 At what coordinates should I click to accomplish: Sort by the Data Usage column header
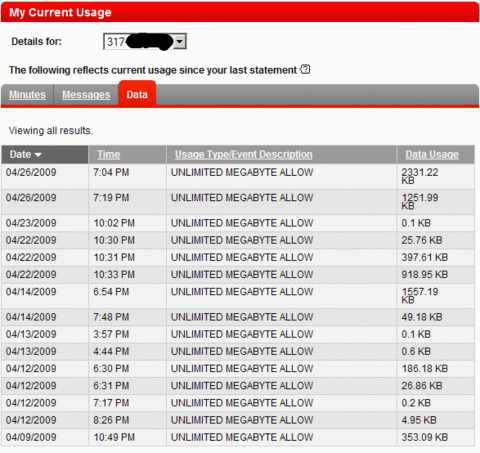click(x=432, y=154)
